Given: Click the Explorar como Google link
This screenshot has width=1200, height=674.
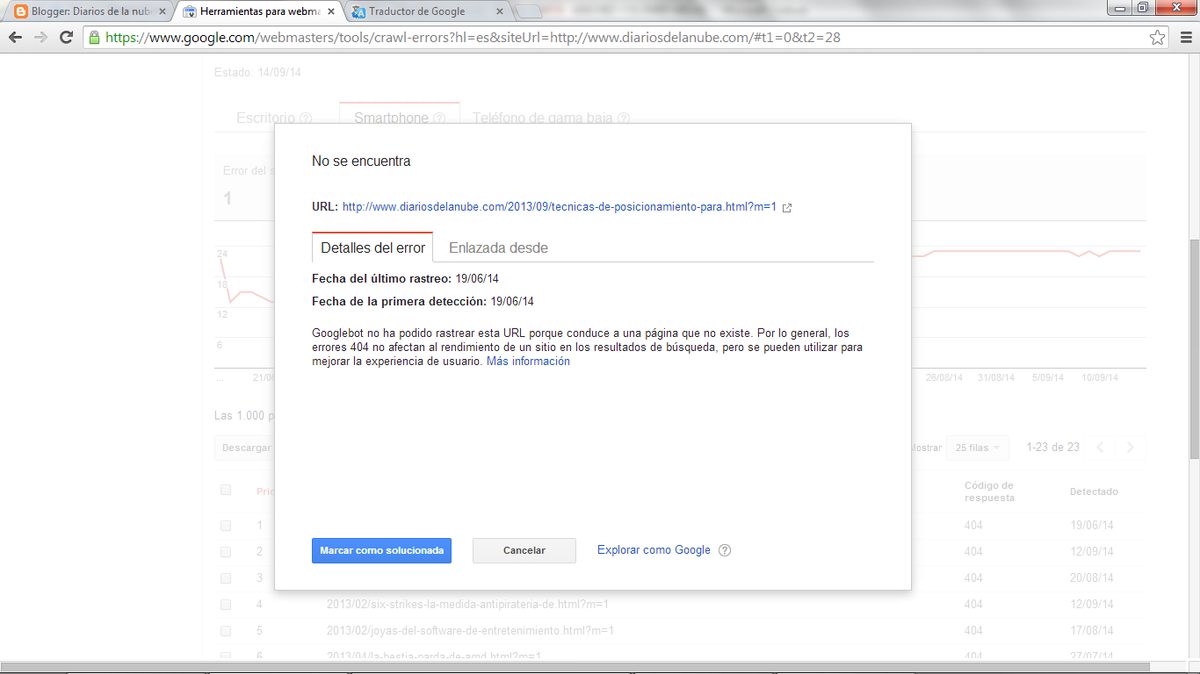Looking at the screenshot, I should pyautogui.click(x=653, y=550).
